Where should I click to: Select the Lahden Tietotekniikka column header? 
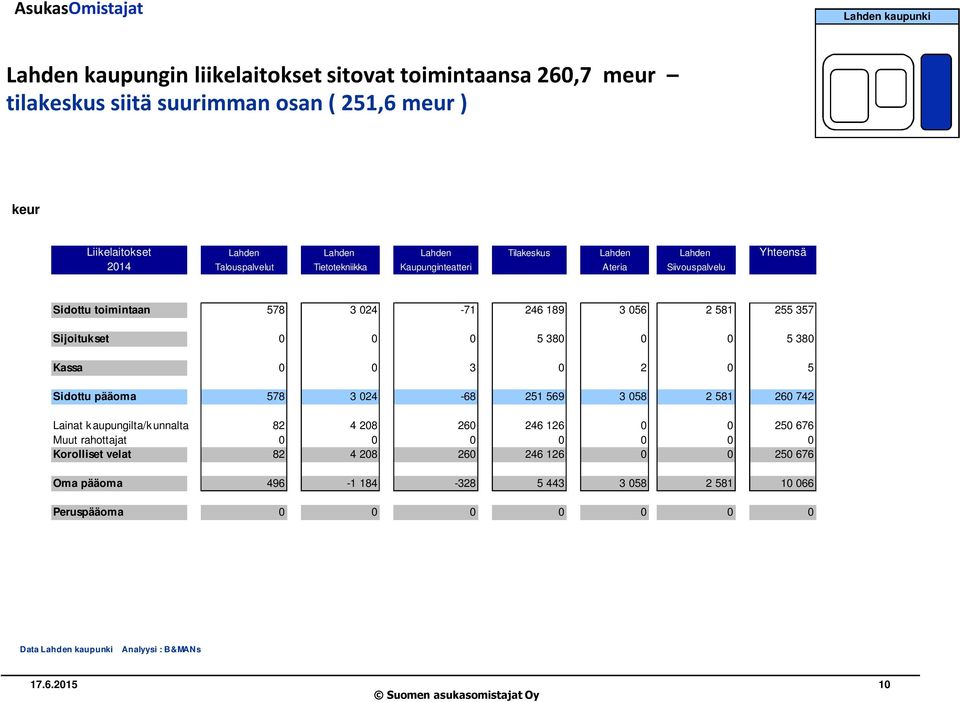click(x=340, y=260)
